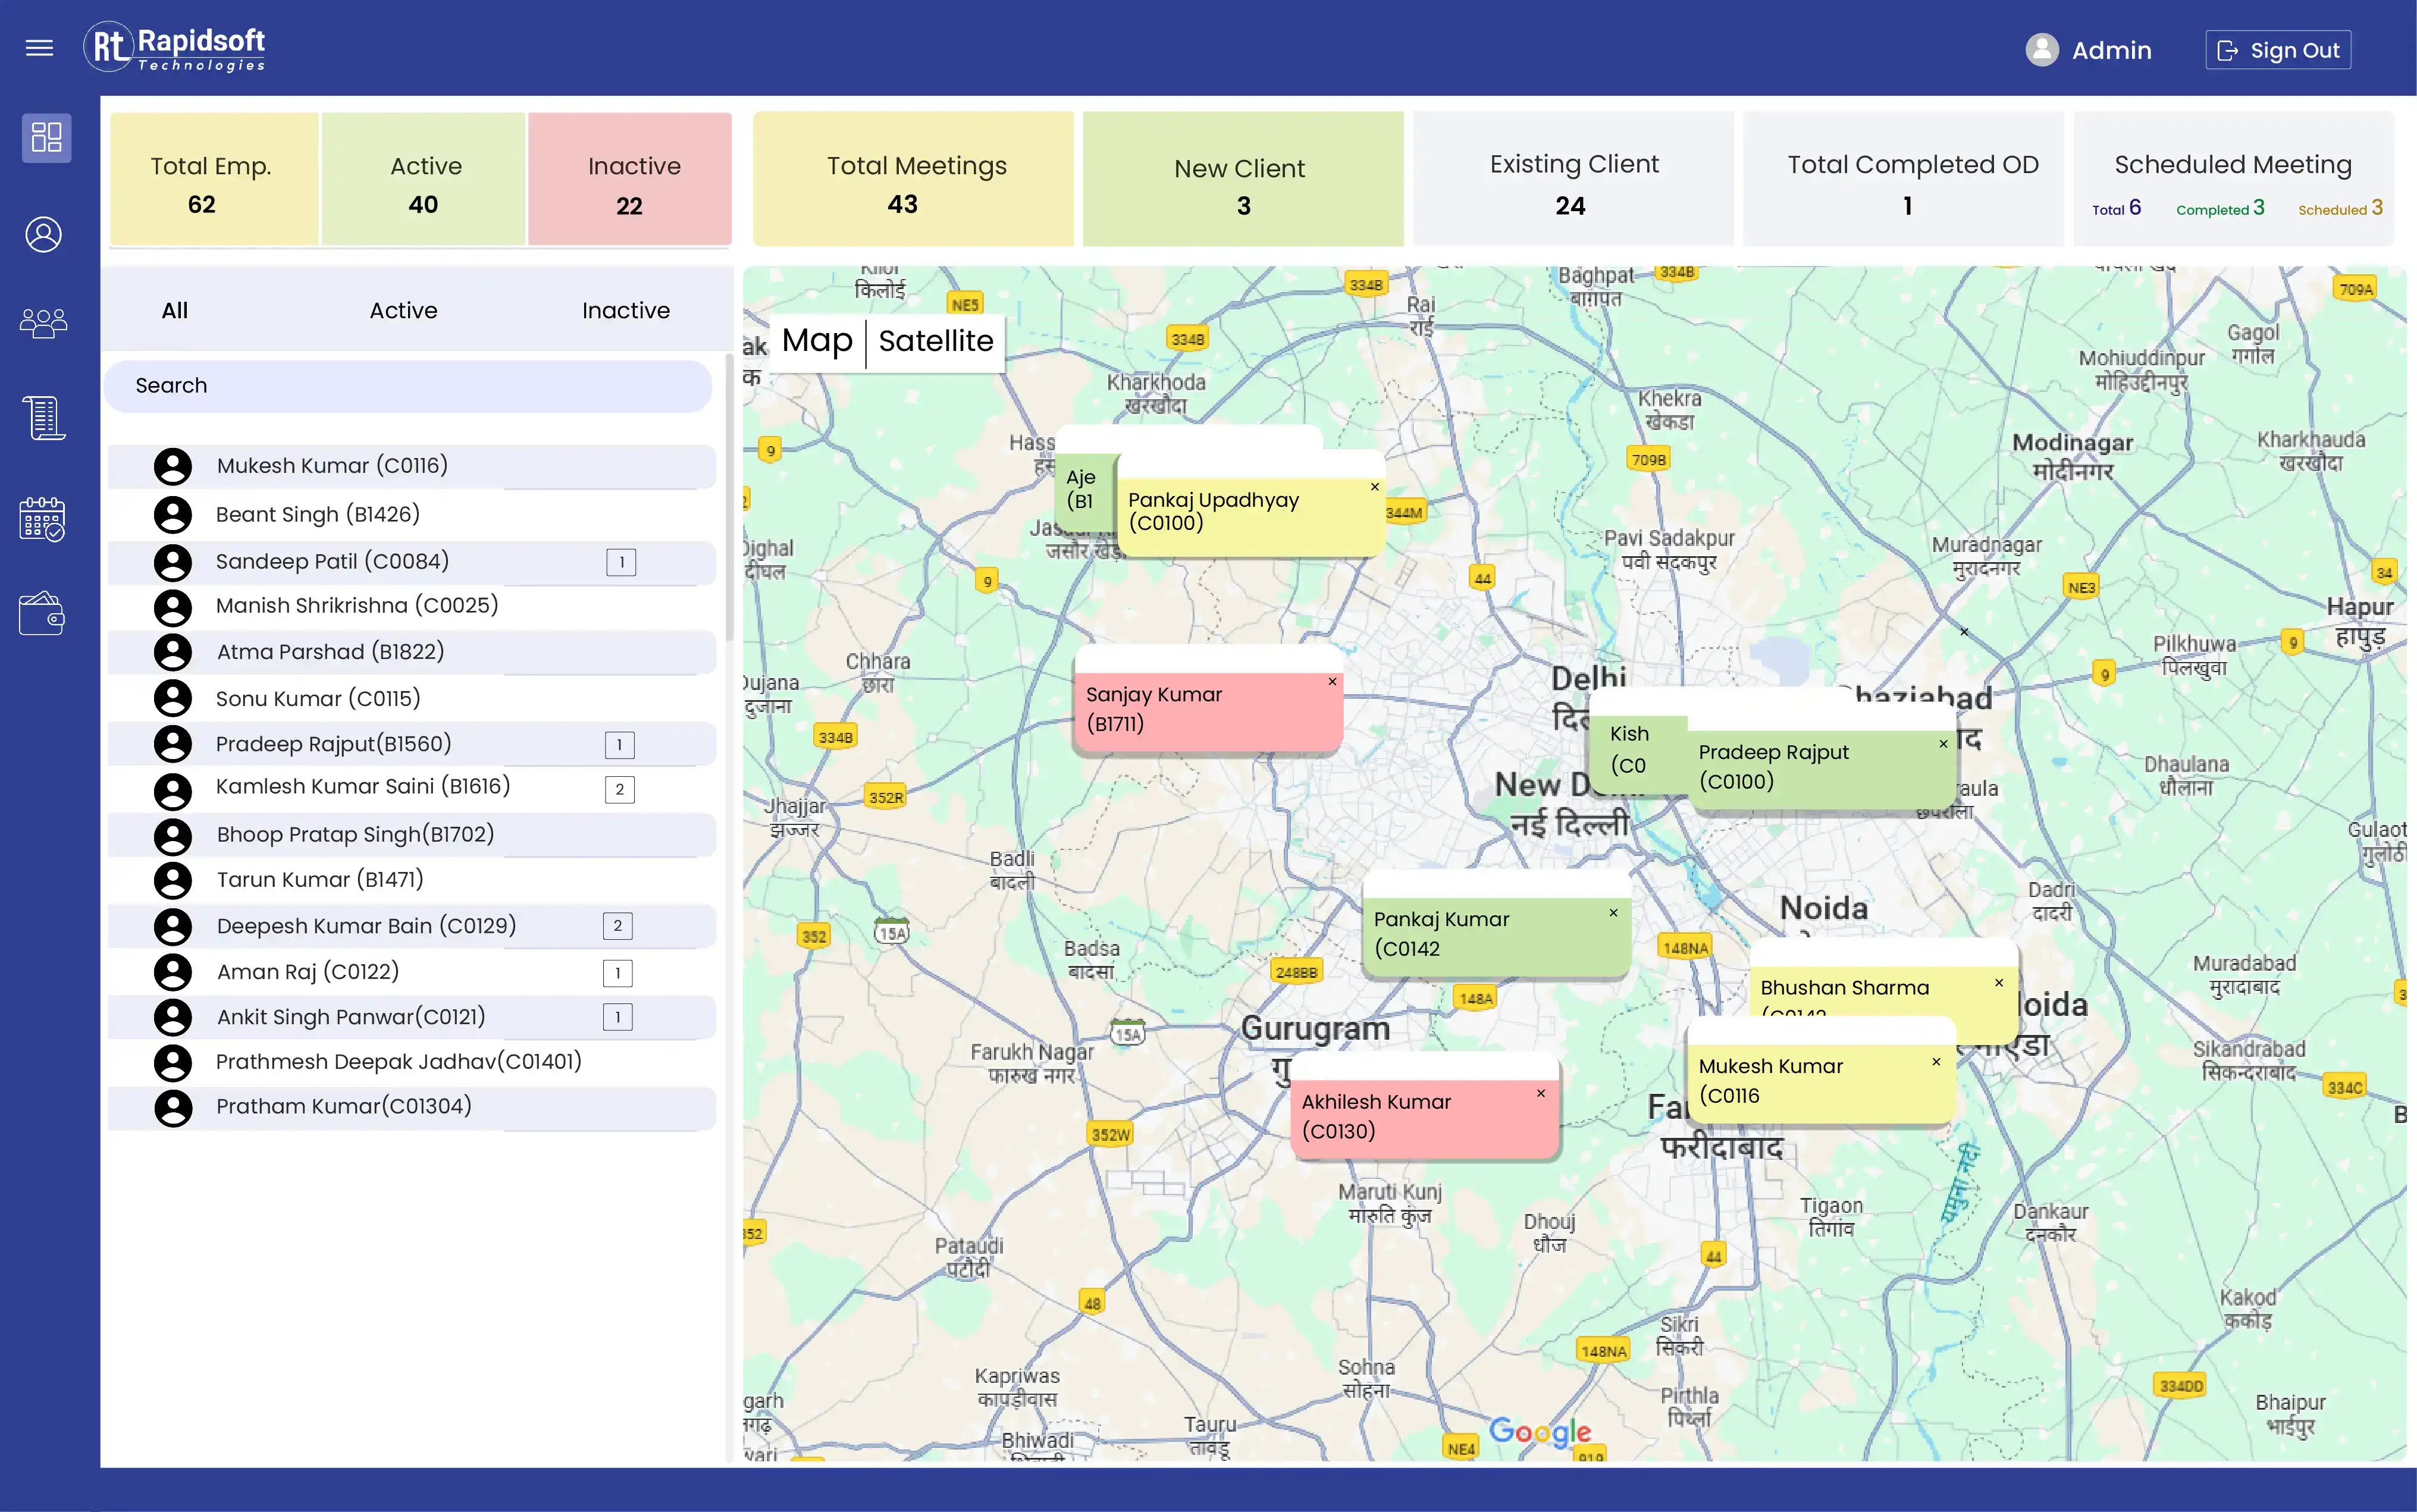2417x1512 pixels.
Task: Open the Total Completed OD card
Action: (x=1903, y=179)
